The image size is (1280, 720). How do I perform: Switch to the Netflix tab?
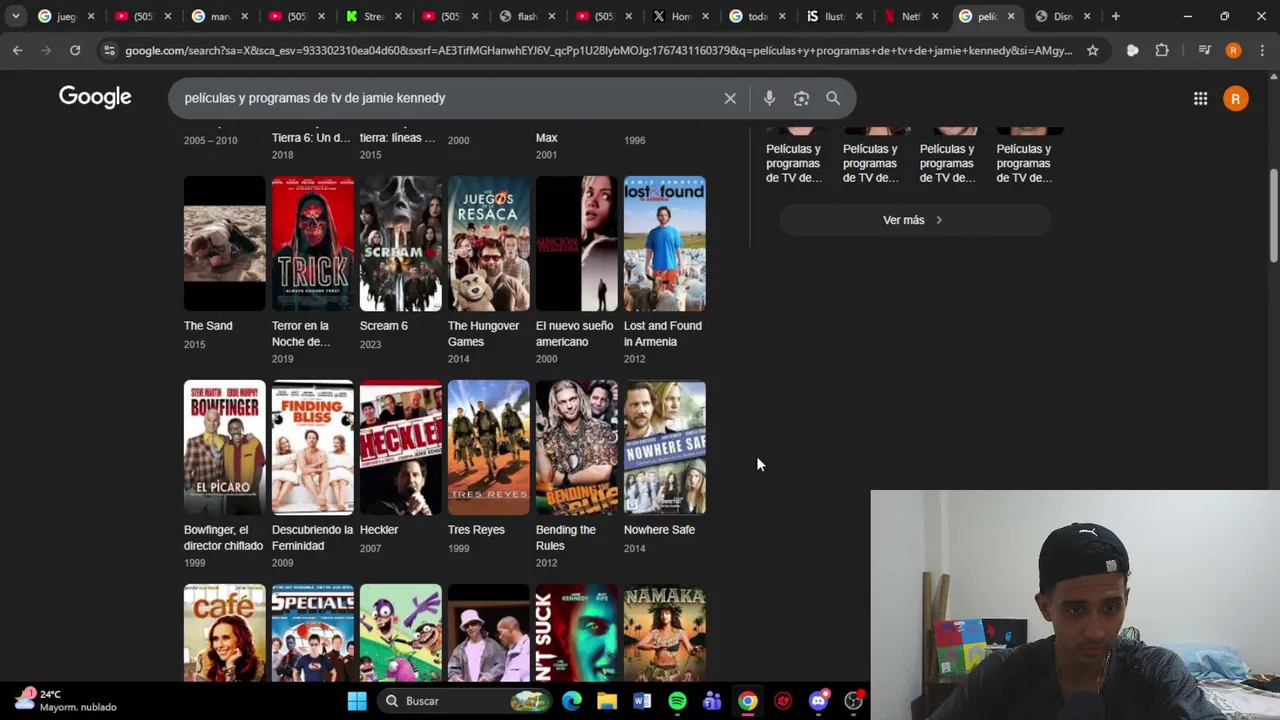click(911, 16)
